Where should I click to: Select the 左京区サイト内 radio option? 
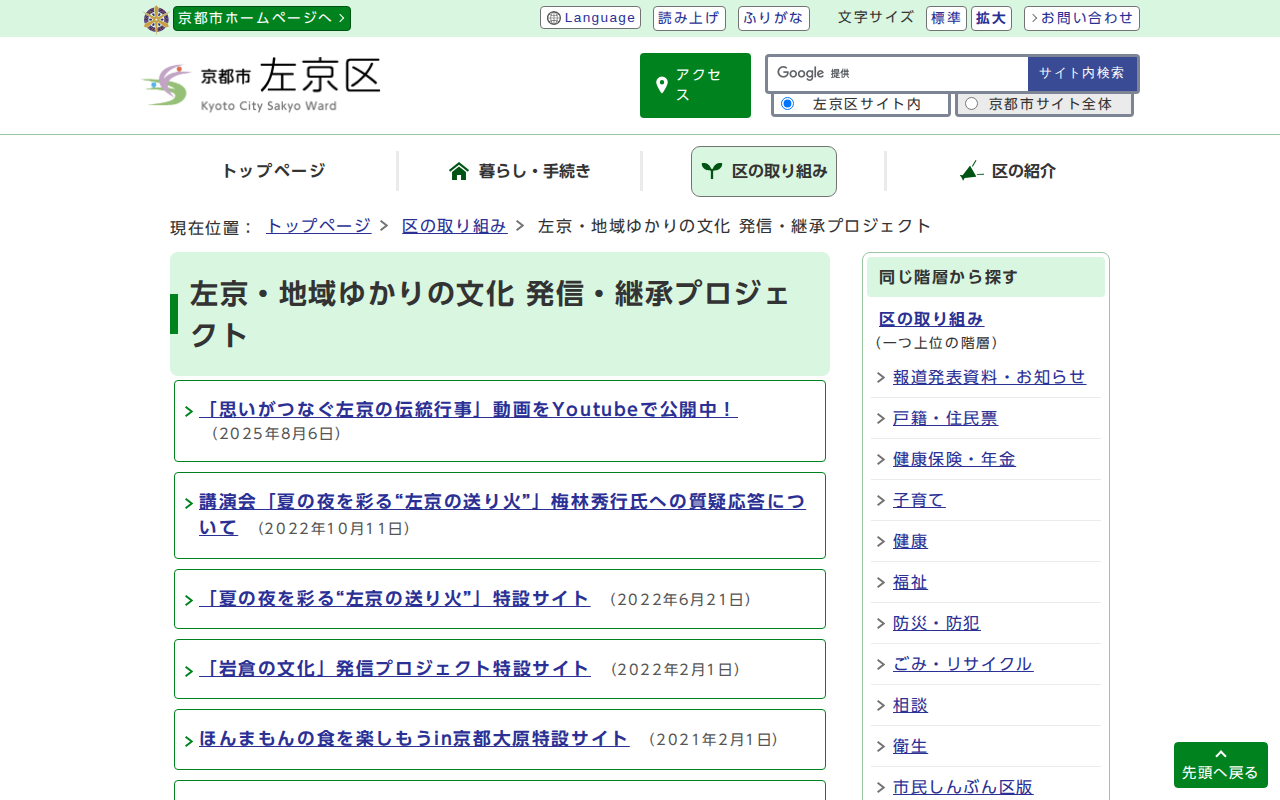787,104
